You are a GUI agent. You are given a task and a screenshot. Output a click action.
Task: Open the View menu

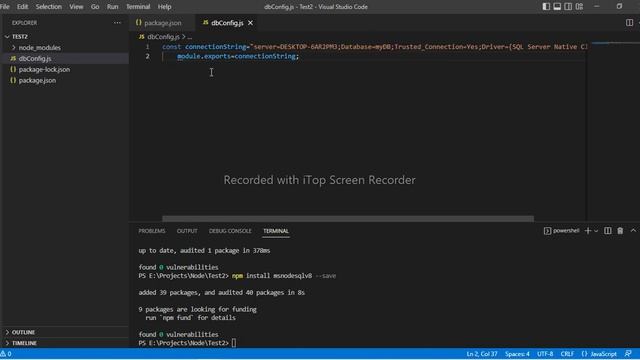tap(76, 7)
